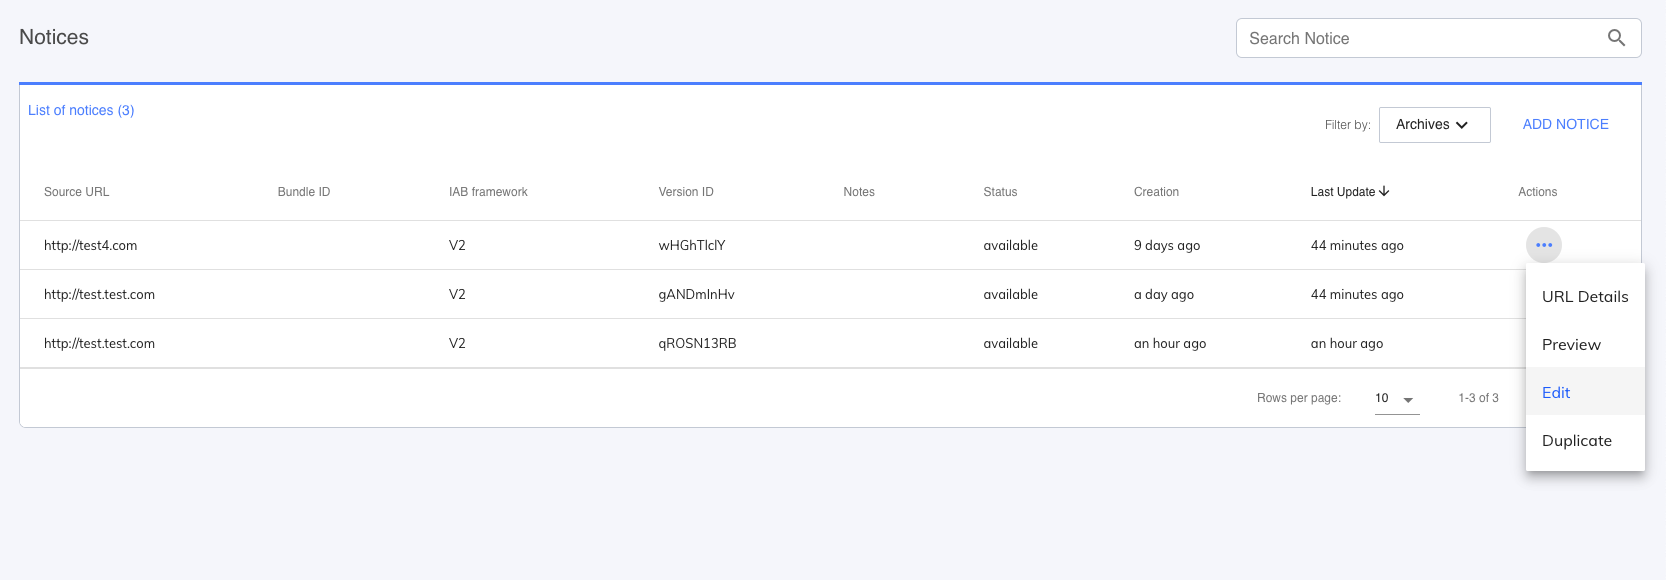Viewport: 1666px width, 580px height.
Task: Sort by the Status column header
Action: pos(1000,192)
